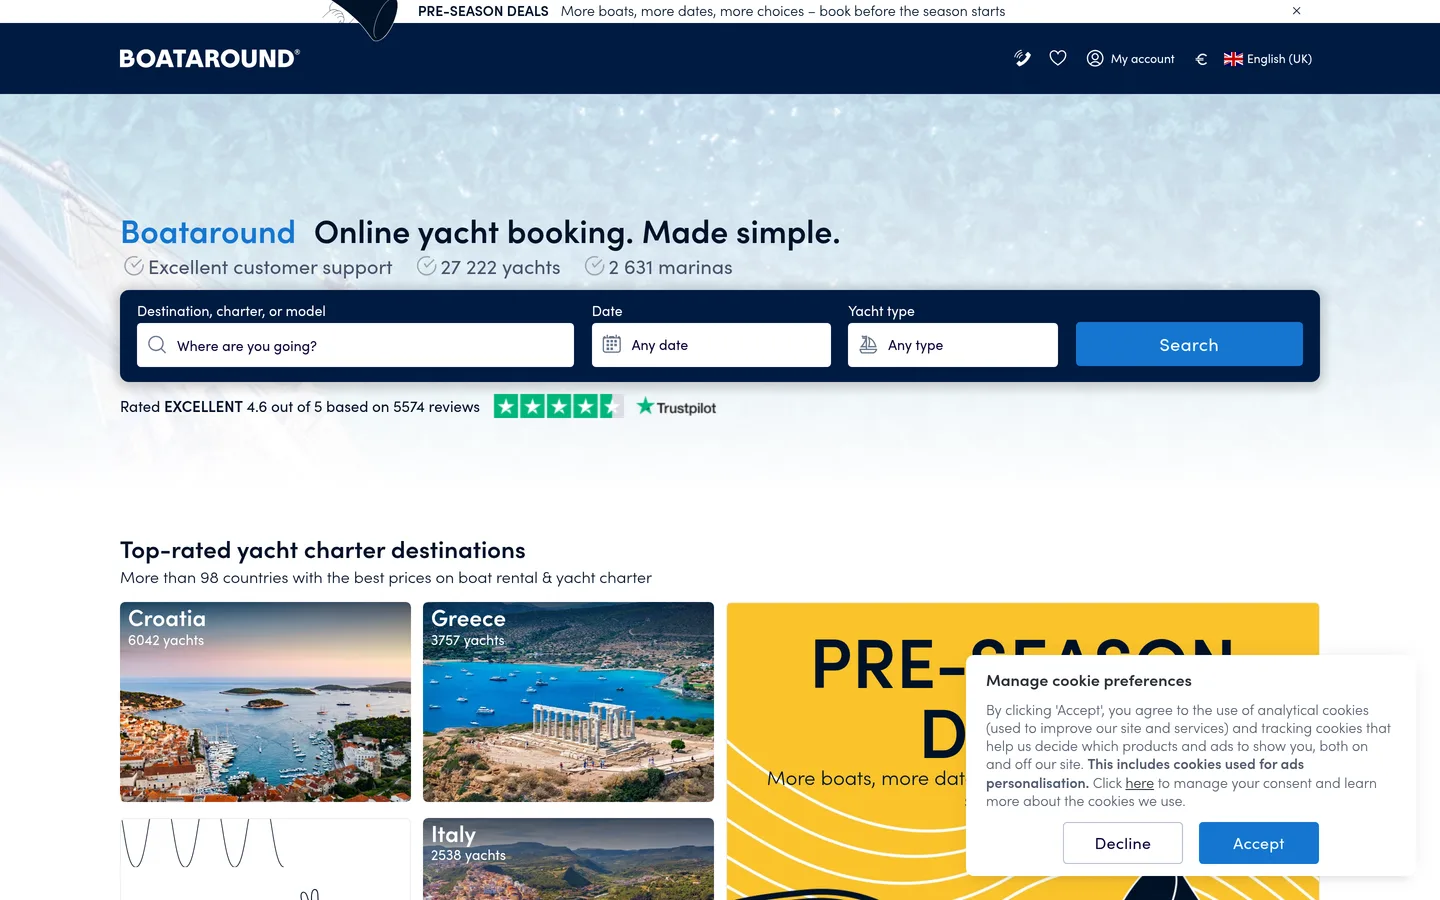
Task: Click the blue 'Boataround' headline text
Action: [208, 233]
